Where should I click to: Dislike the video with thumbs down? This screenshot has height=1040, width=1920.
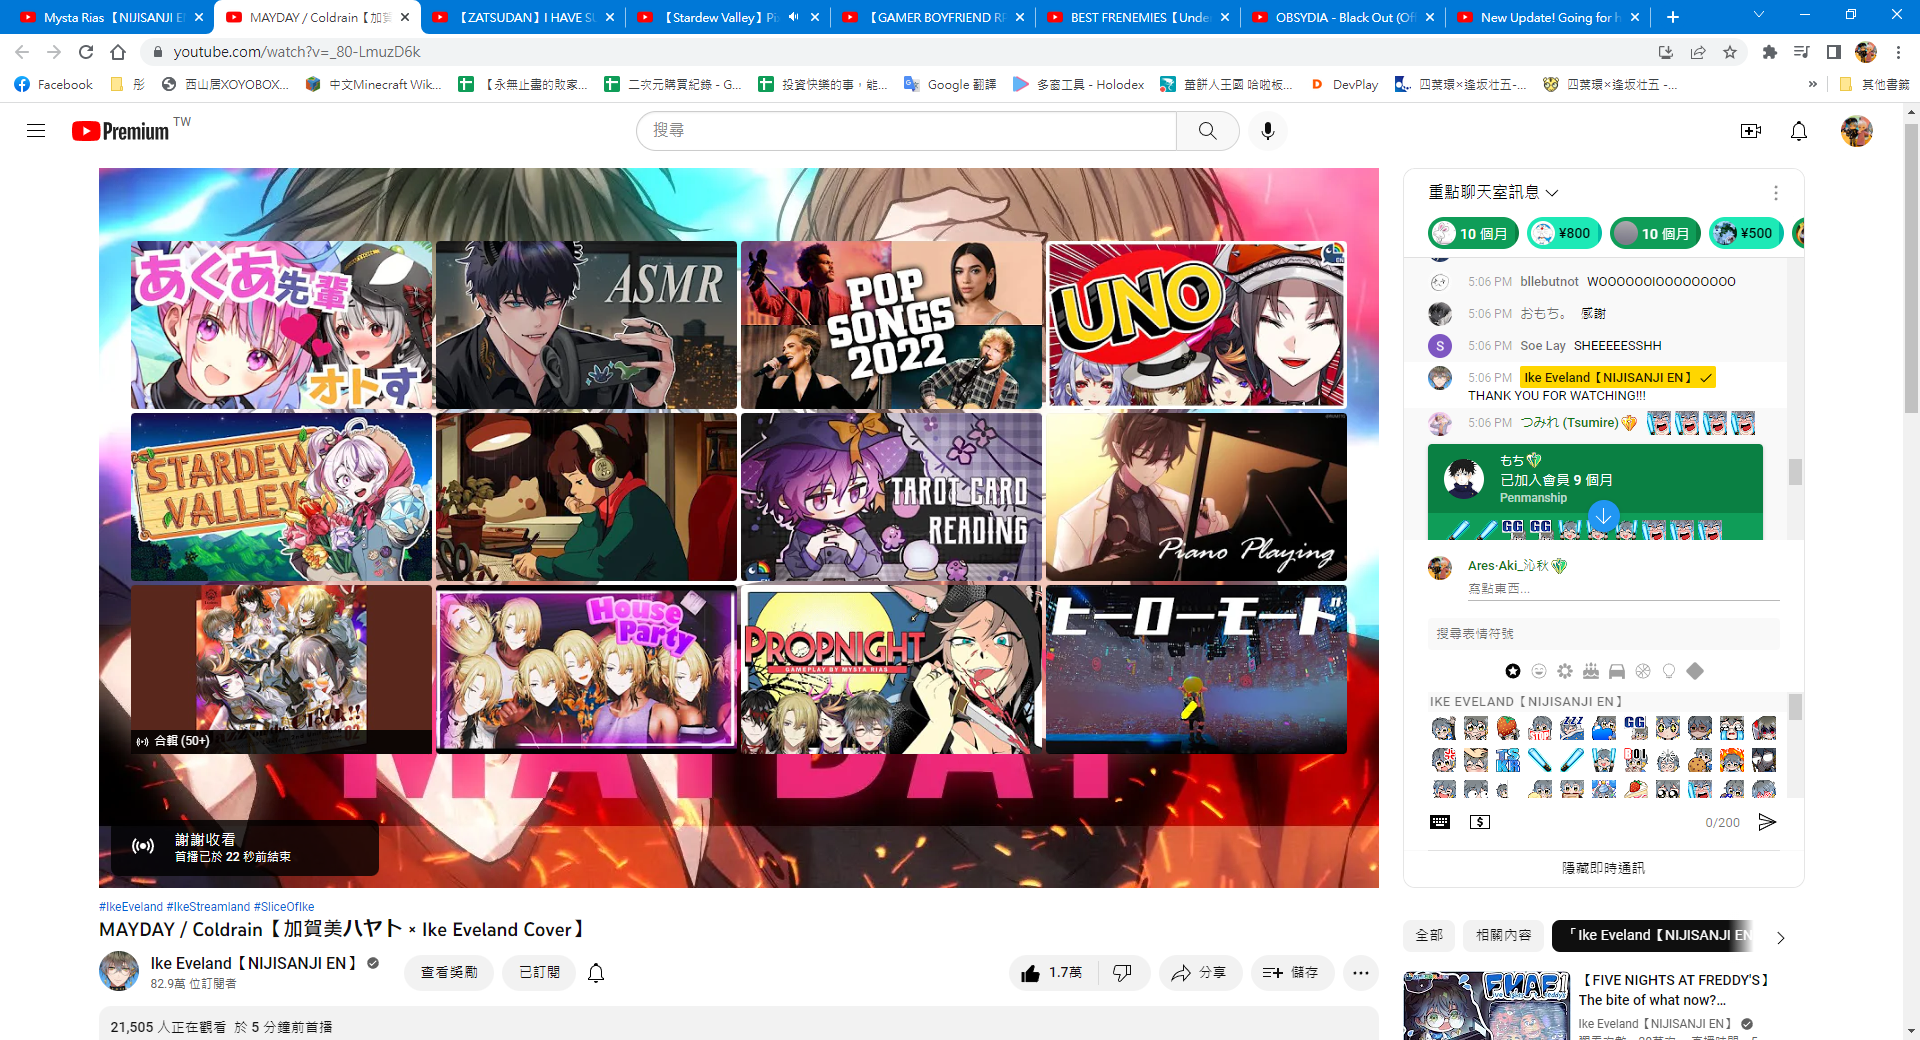coord(1123,972)
